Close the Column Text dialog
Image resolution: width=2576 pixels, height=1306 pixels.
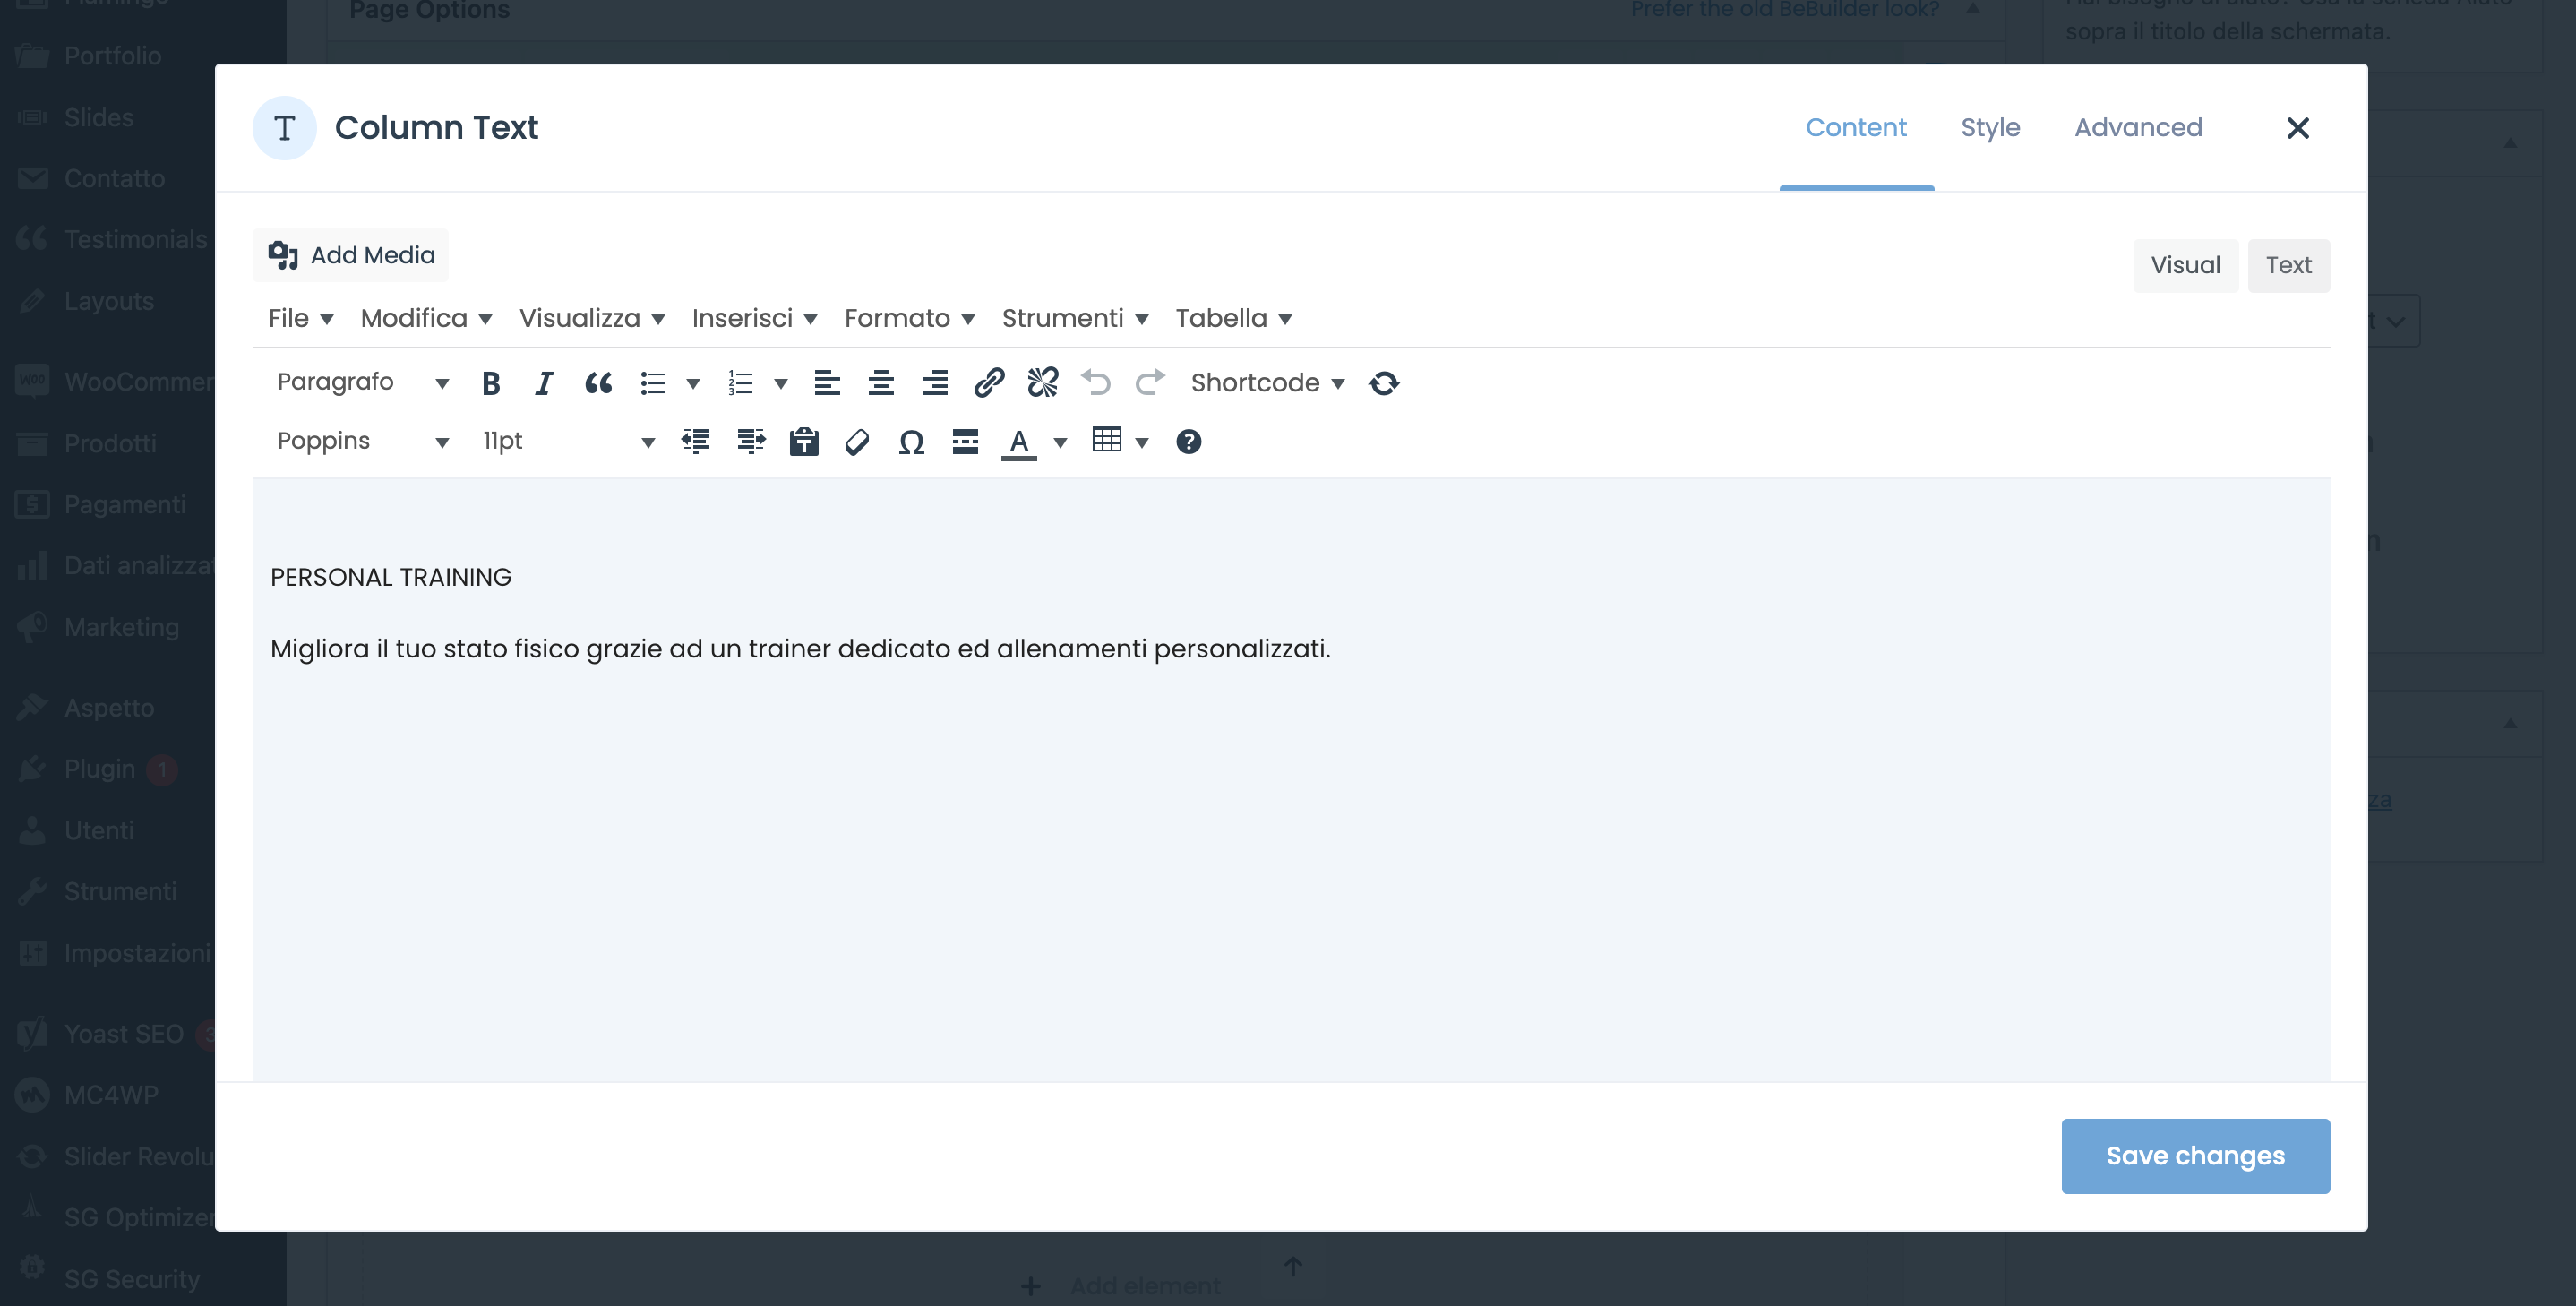point(2297,128)
